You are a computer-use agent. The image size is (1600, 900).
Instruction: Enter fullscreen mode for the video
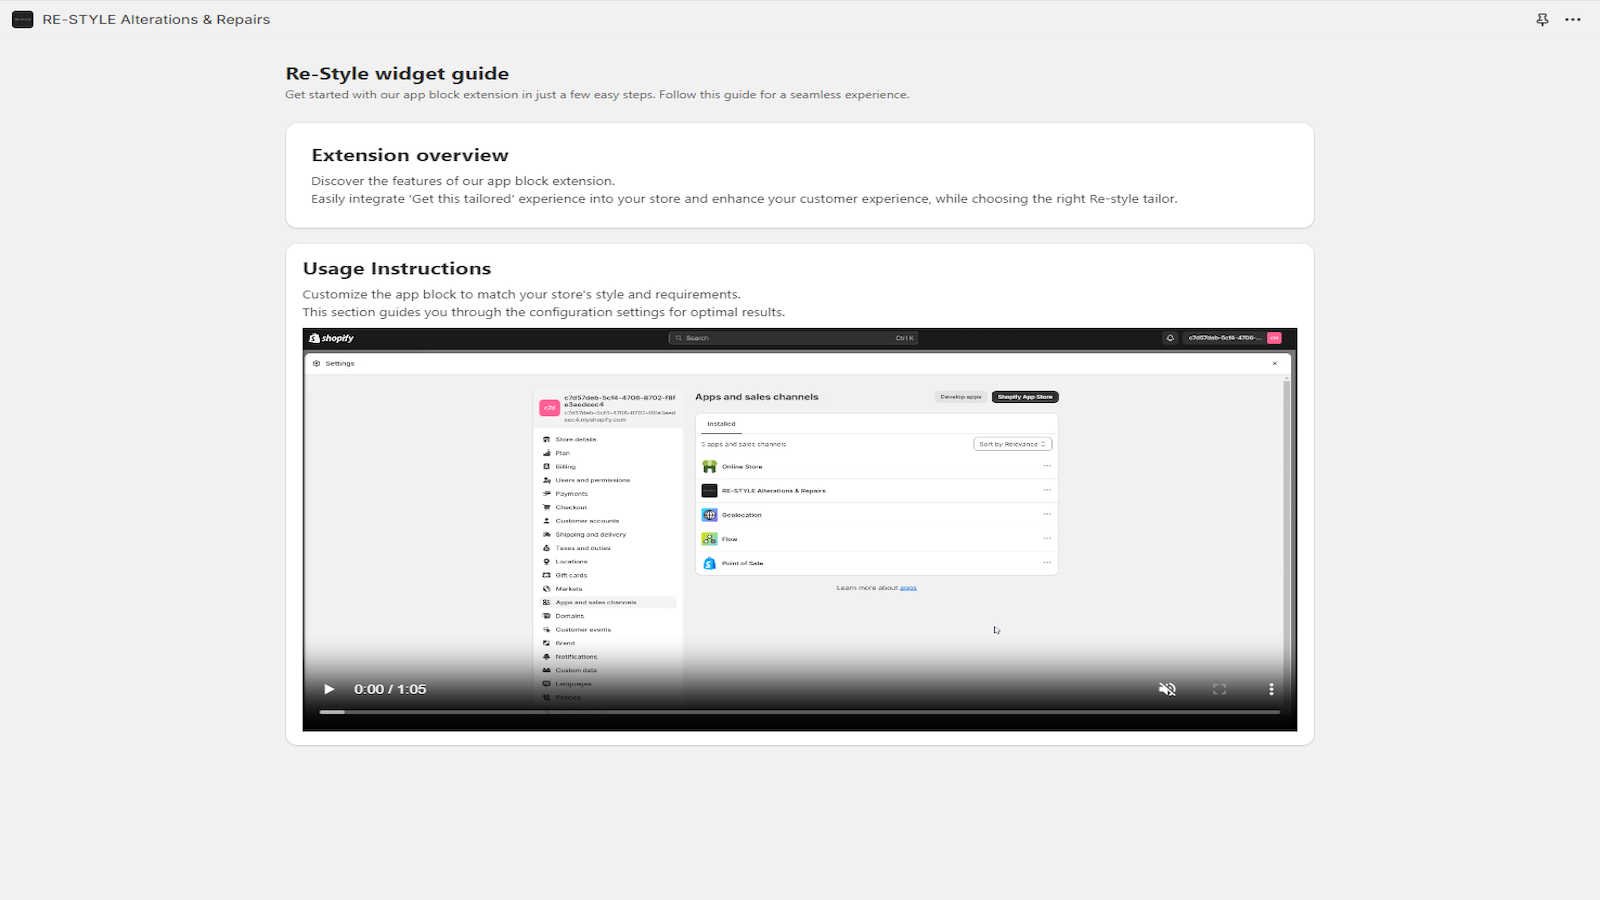(1219, 689)
